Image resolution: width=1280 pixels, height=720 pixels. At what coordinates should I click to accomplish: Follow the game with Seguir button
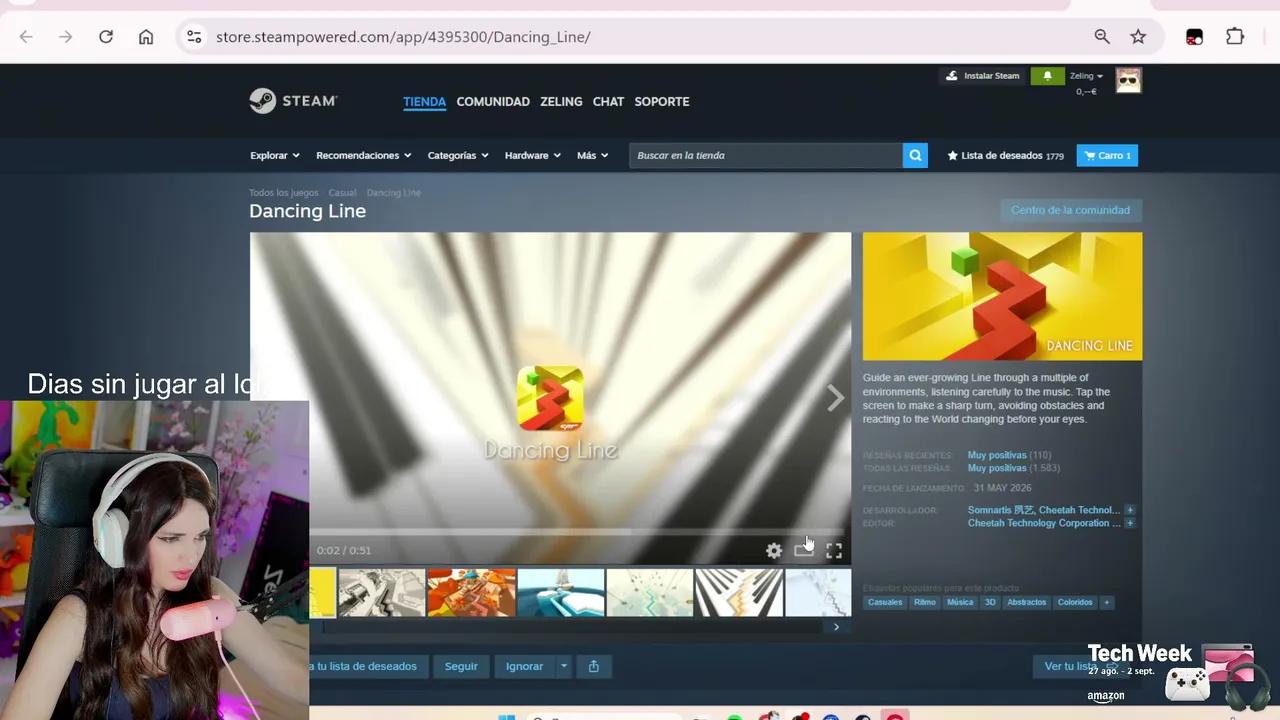(x=461, y=666)
